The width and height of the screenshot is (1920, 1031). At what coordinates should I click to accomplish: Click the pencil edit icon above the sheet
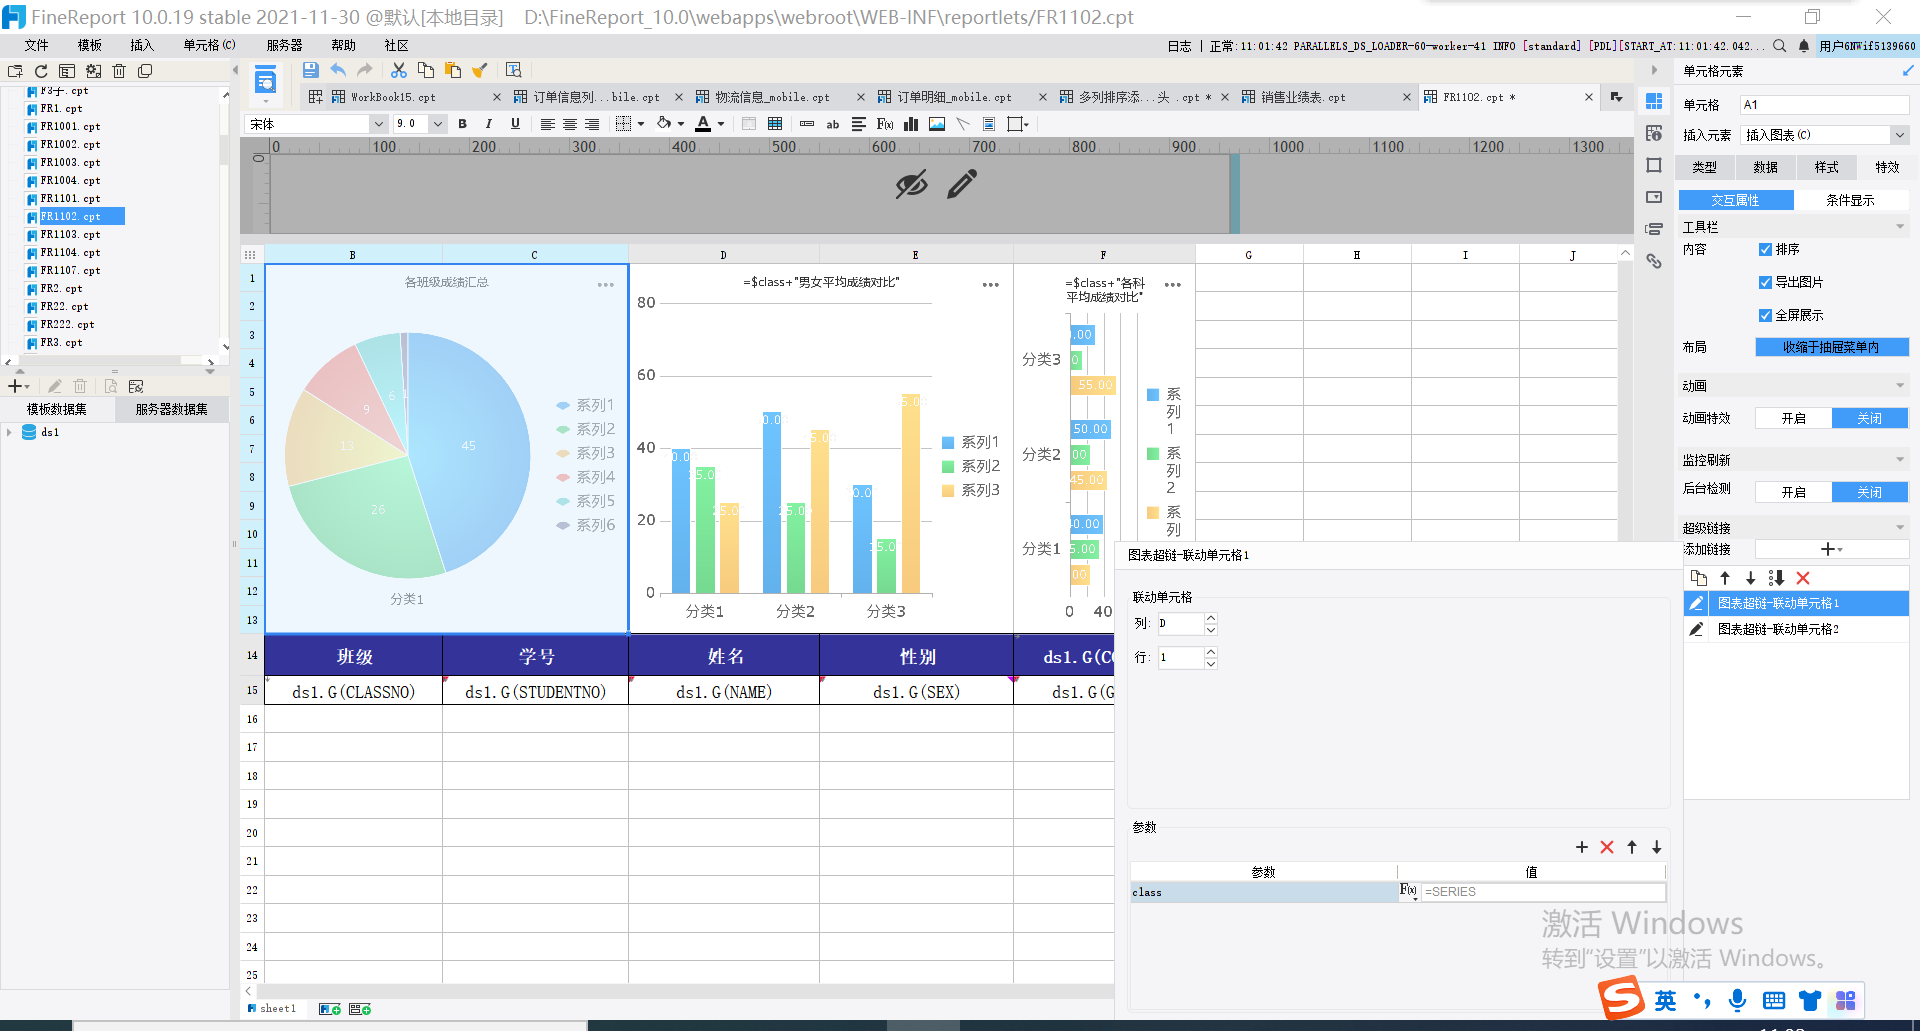pos(962,184)
